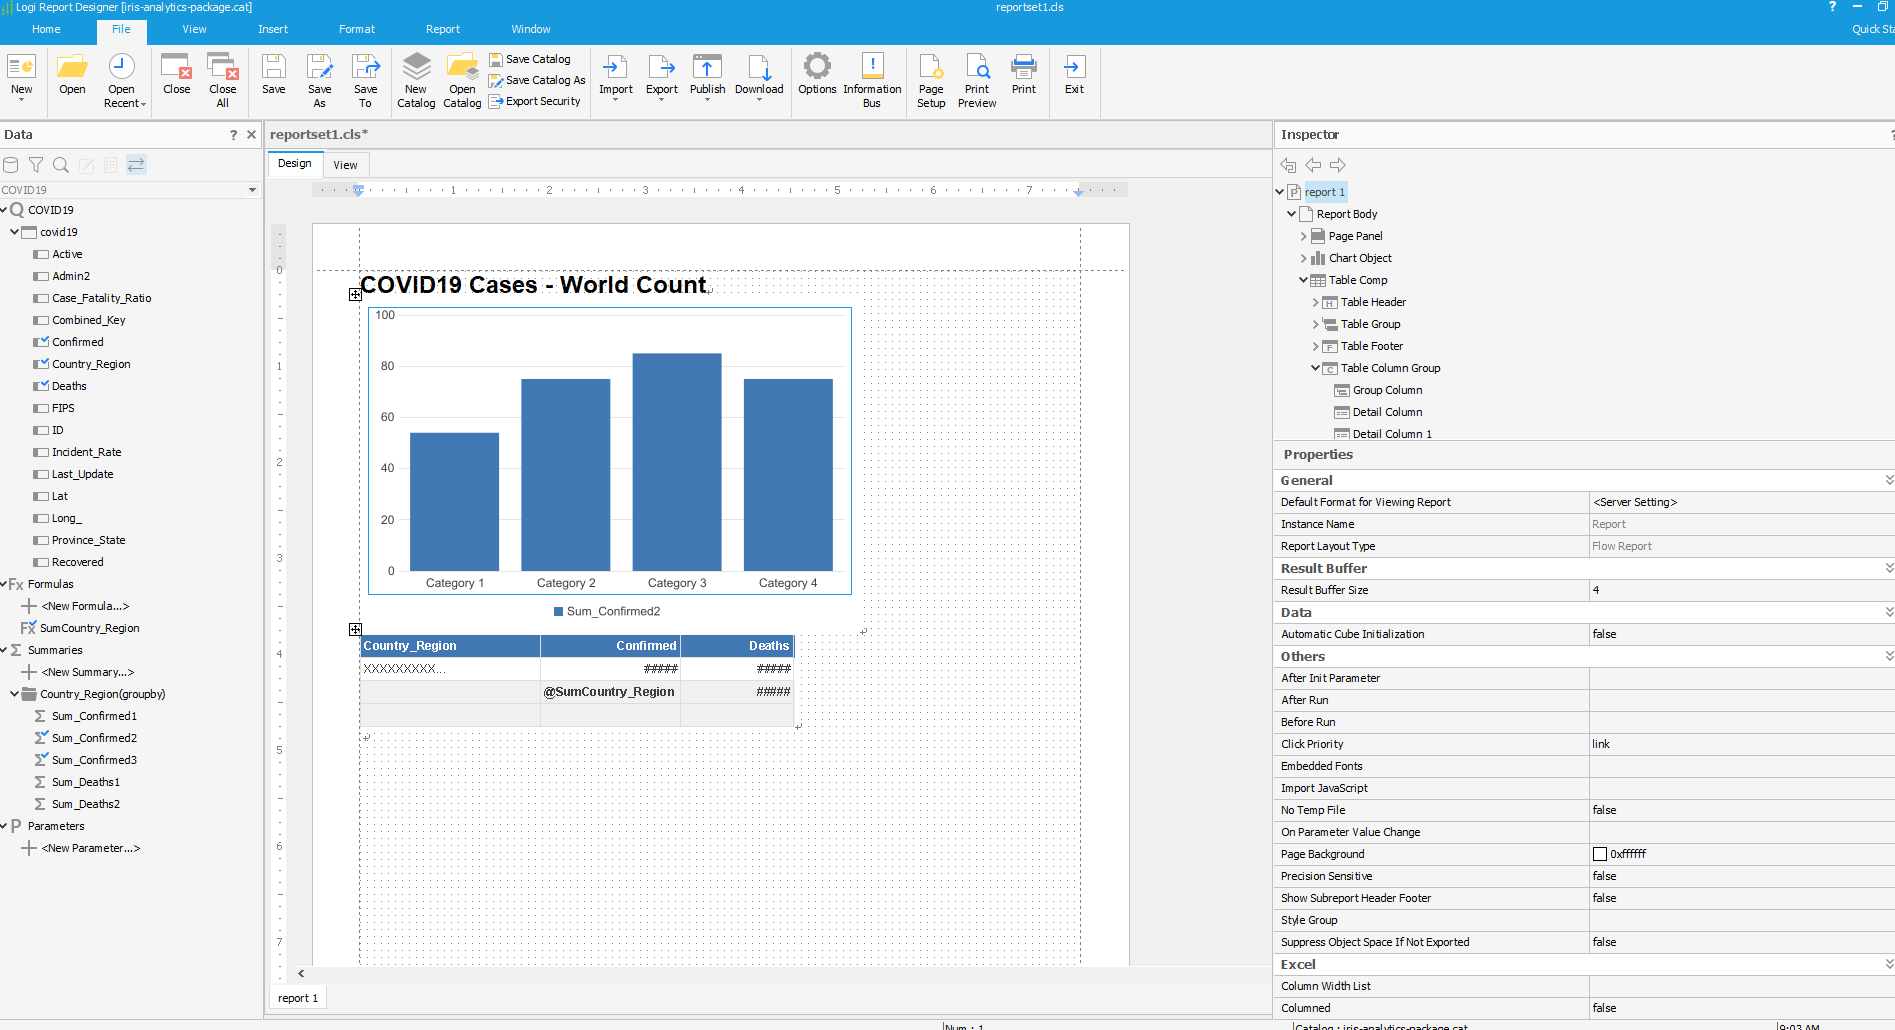Collapse the Country_Region(groupby) summaries node
This screenshot has height=1030, width=1895.
click(14, 694)
